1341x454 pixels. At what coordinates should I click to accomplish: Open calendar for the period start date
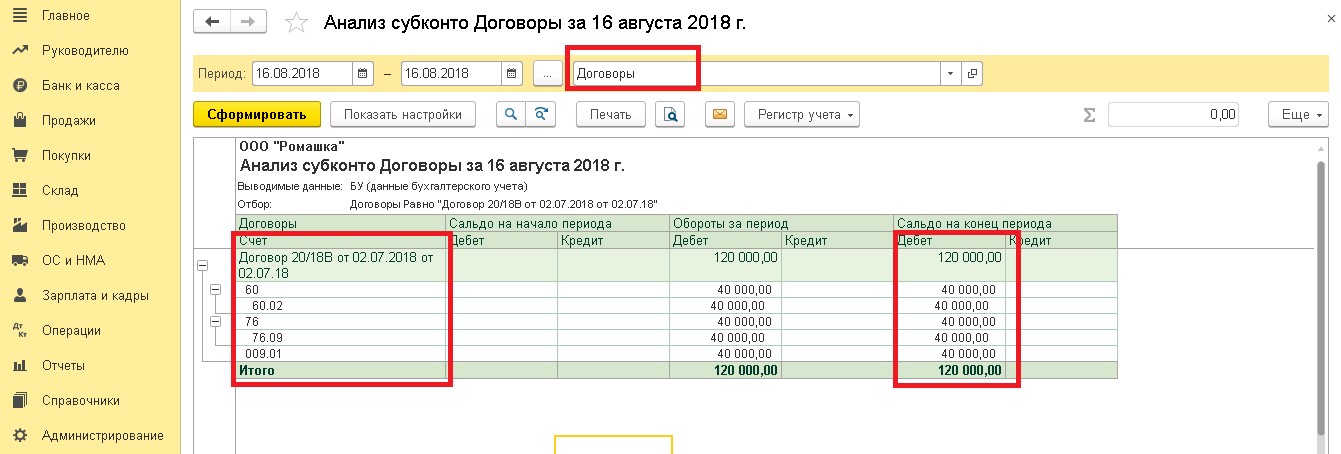[362, 73]
